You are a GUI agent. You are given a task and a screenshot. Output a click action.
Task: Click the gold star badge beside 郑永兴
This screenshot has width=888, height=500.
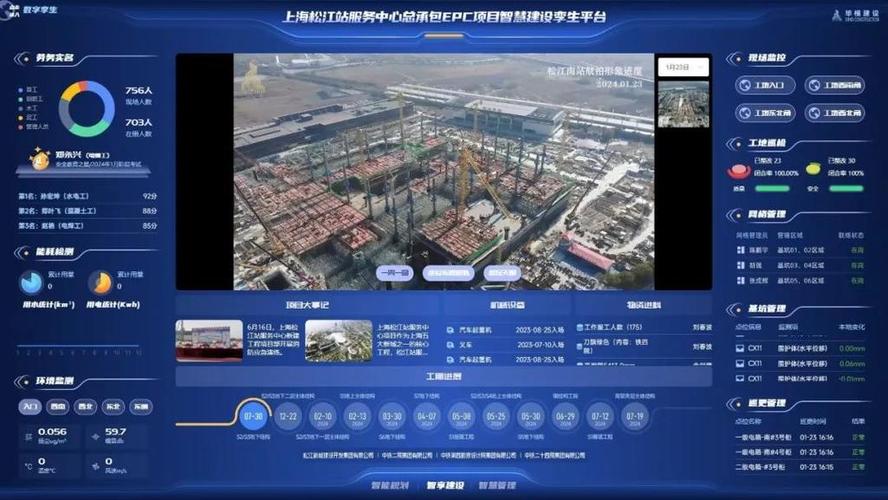pos(40,159)
